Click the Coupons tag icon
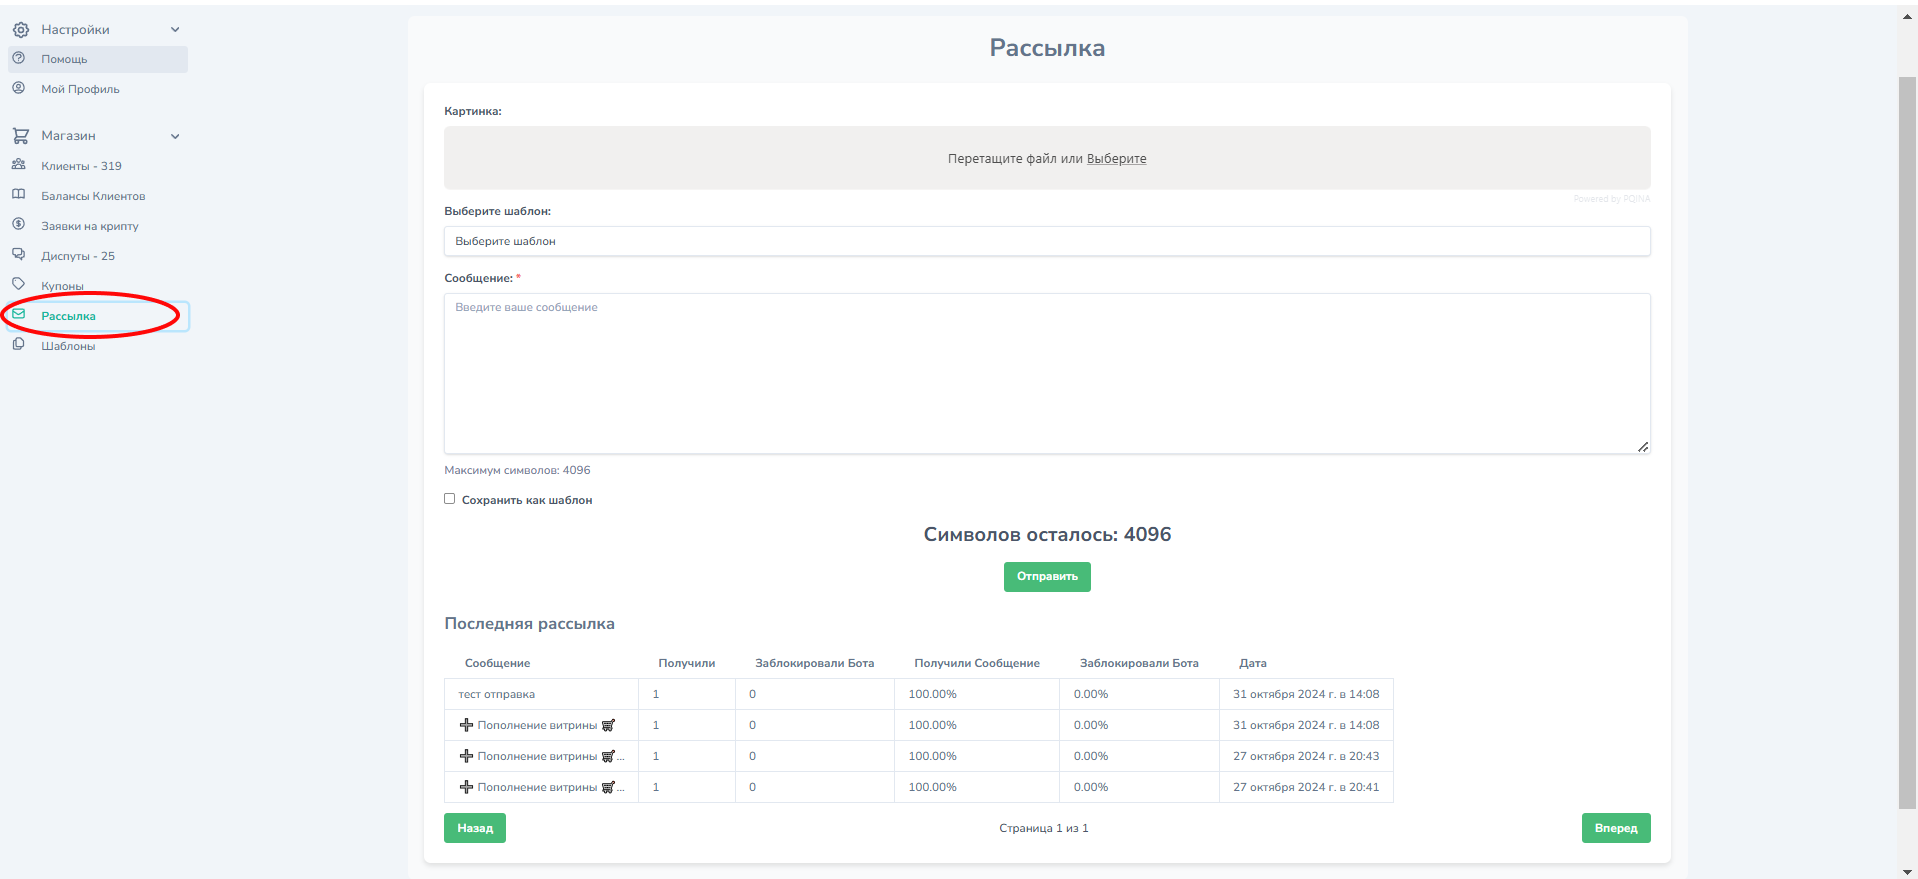Viewport: 1918px width, 879px height. [x=19, y=284]
